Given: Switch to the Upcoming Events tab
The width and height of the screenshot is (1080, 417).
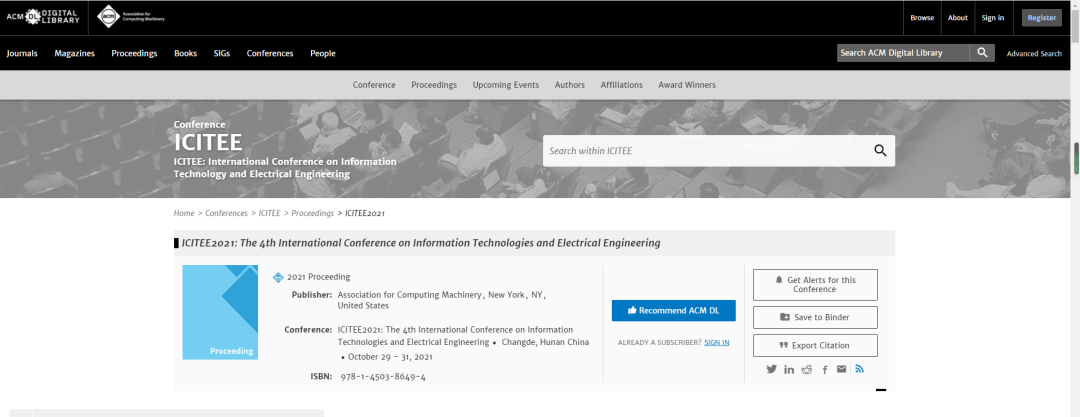Looking at the screenshot, I should (506, 85).
